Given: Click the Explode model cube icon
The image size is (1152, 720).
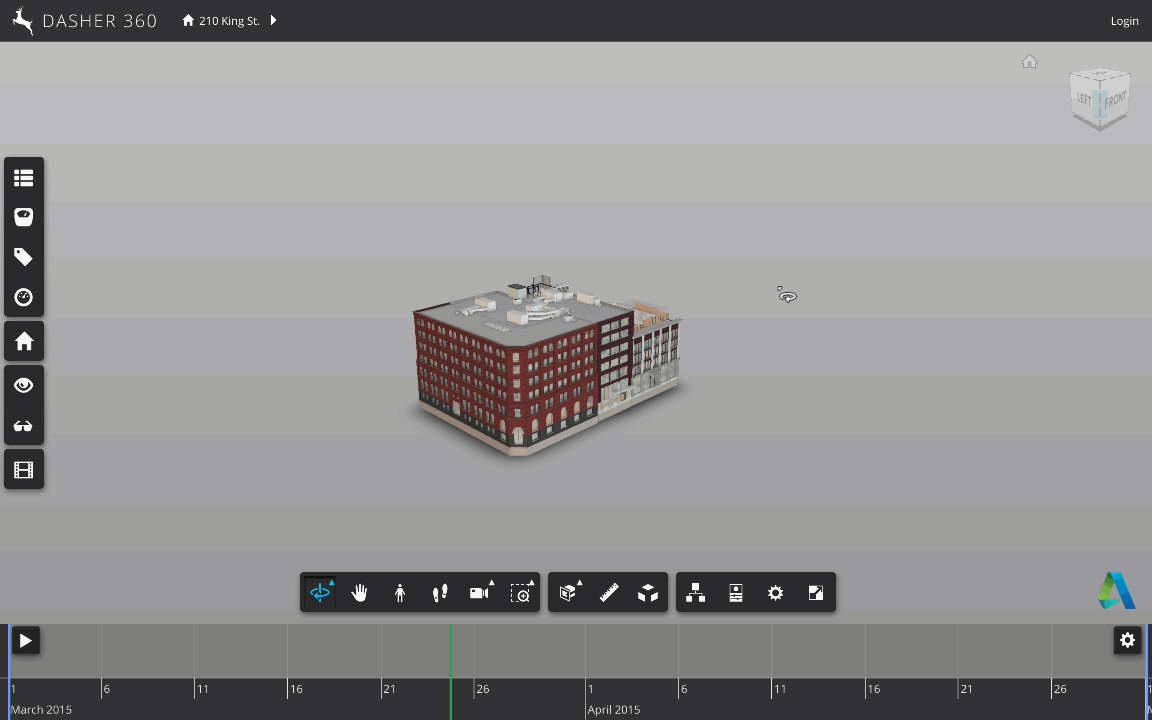Looking at the screenshot, I should point(648,593).
